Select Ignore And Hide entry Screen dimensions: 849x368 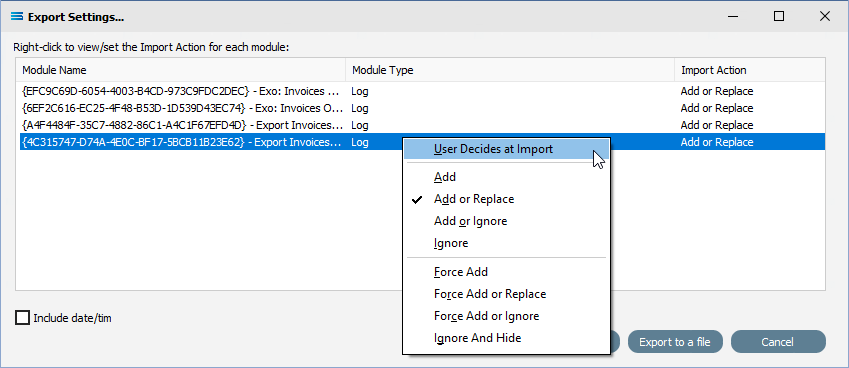point(506,338)
